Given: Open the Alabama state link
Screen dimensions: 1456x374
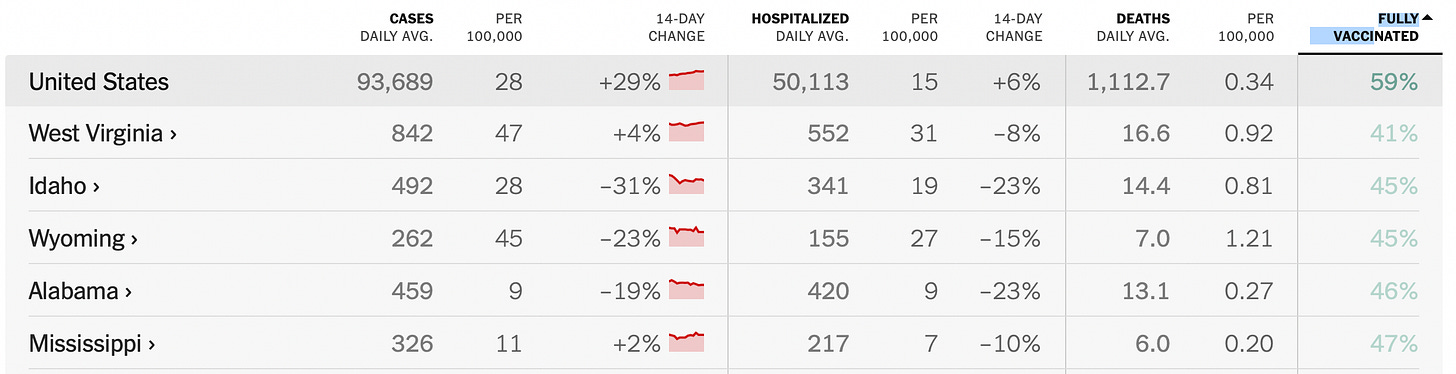Looking at the screenshot, I should coord(80,291).
